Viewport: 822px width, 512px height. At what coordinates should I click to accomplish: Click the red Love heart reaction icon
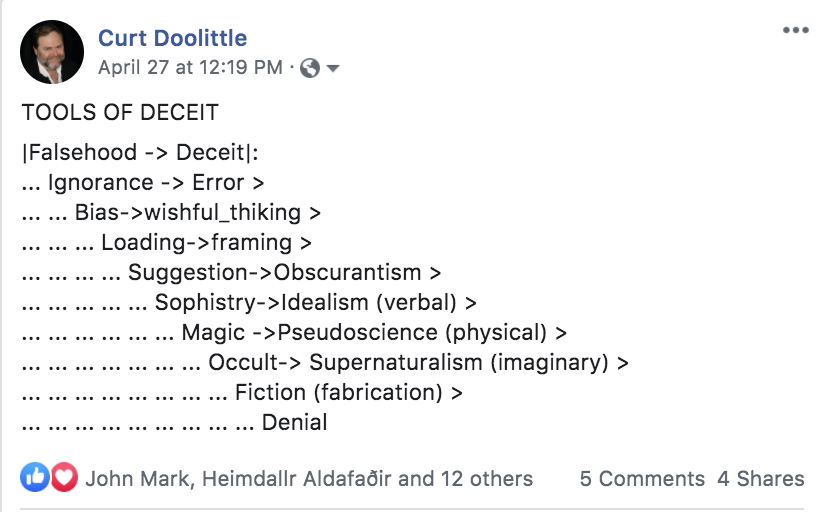coord(64,478)
